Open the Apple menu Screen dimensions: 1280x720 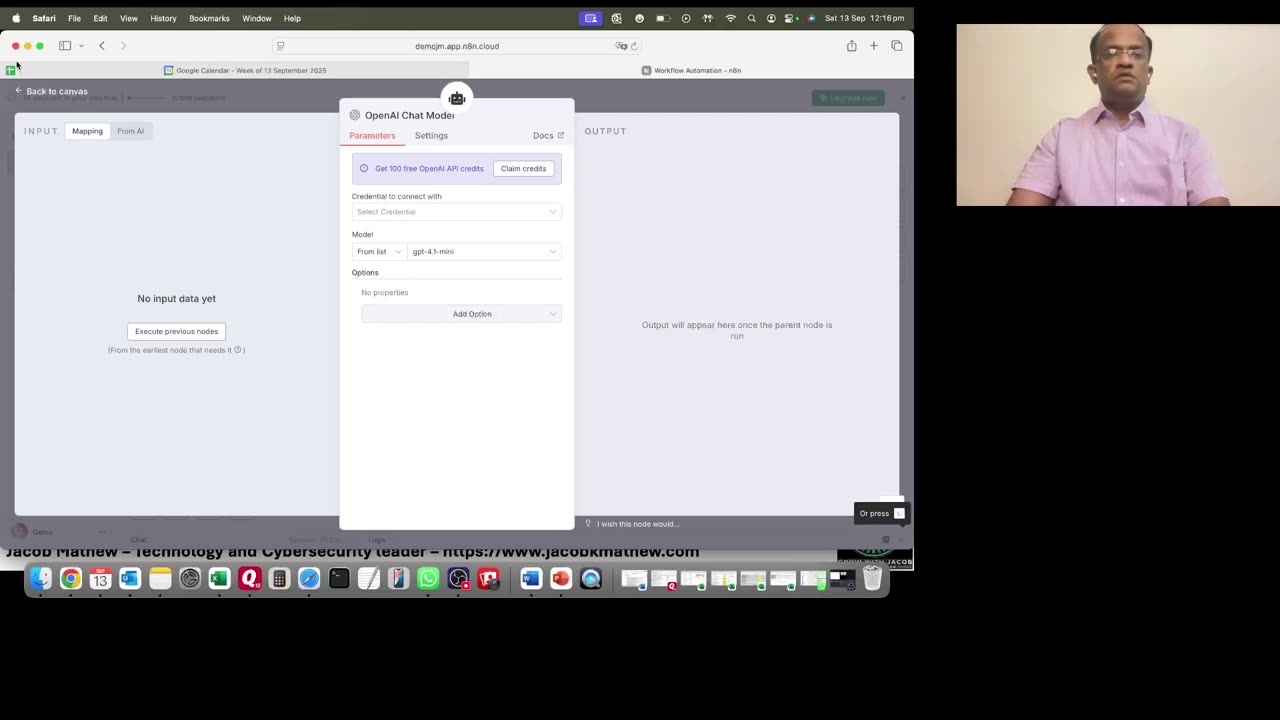16,18
